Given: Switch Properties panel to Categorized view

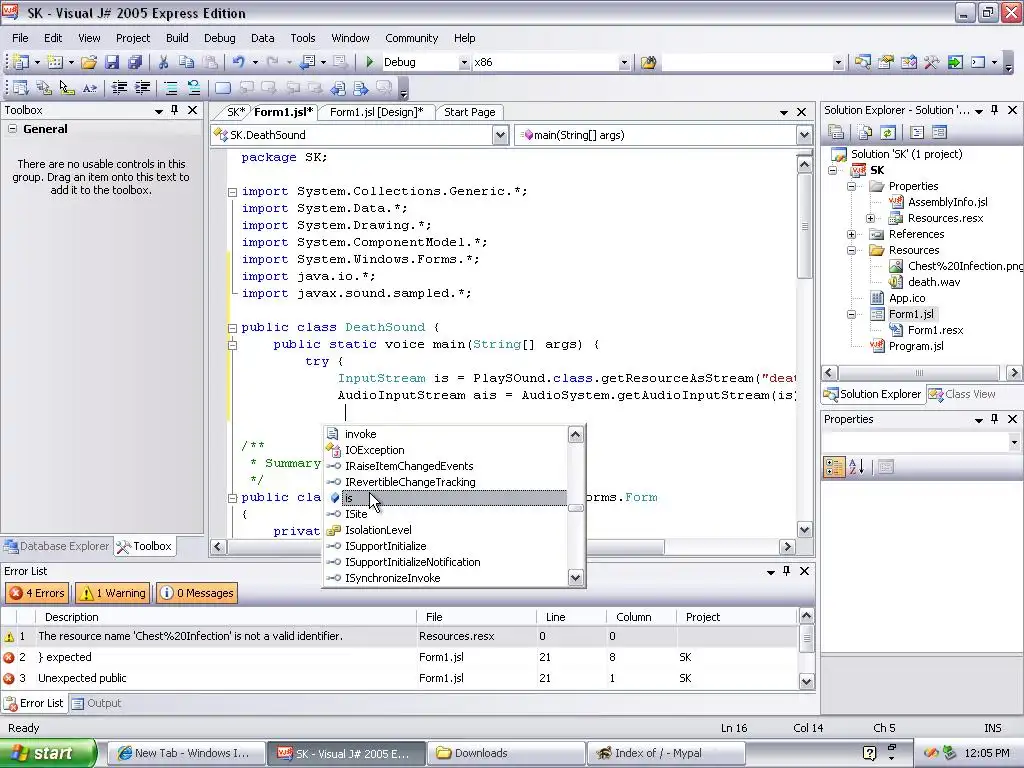Looking at the screenshot, I should pyautogui.click(x=834, y=466).
